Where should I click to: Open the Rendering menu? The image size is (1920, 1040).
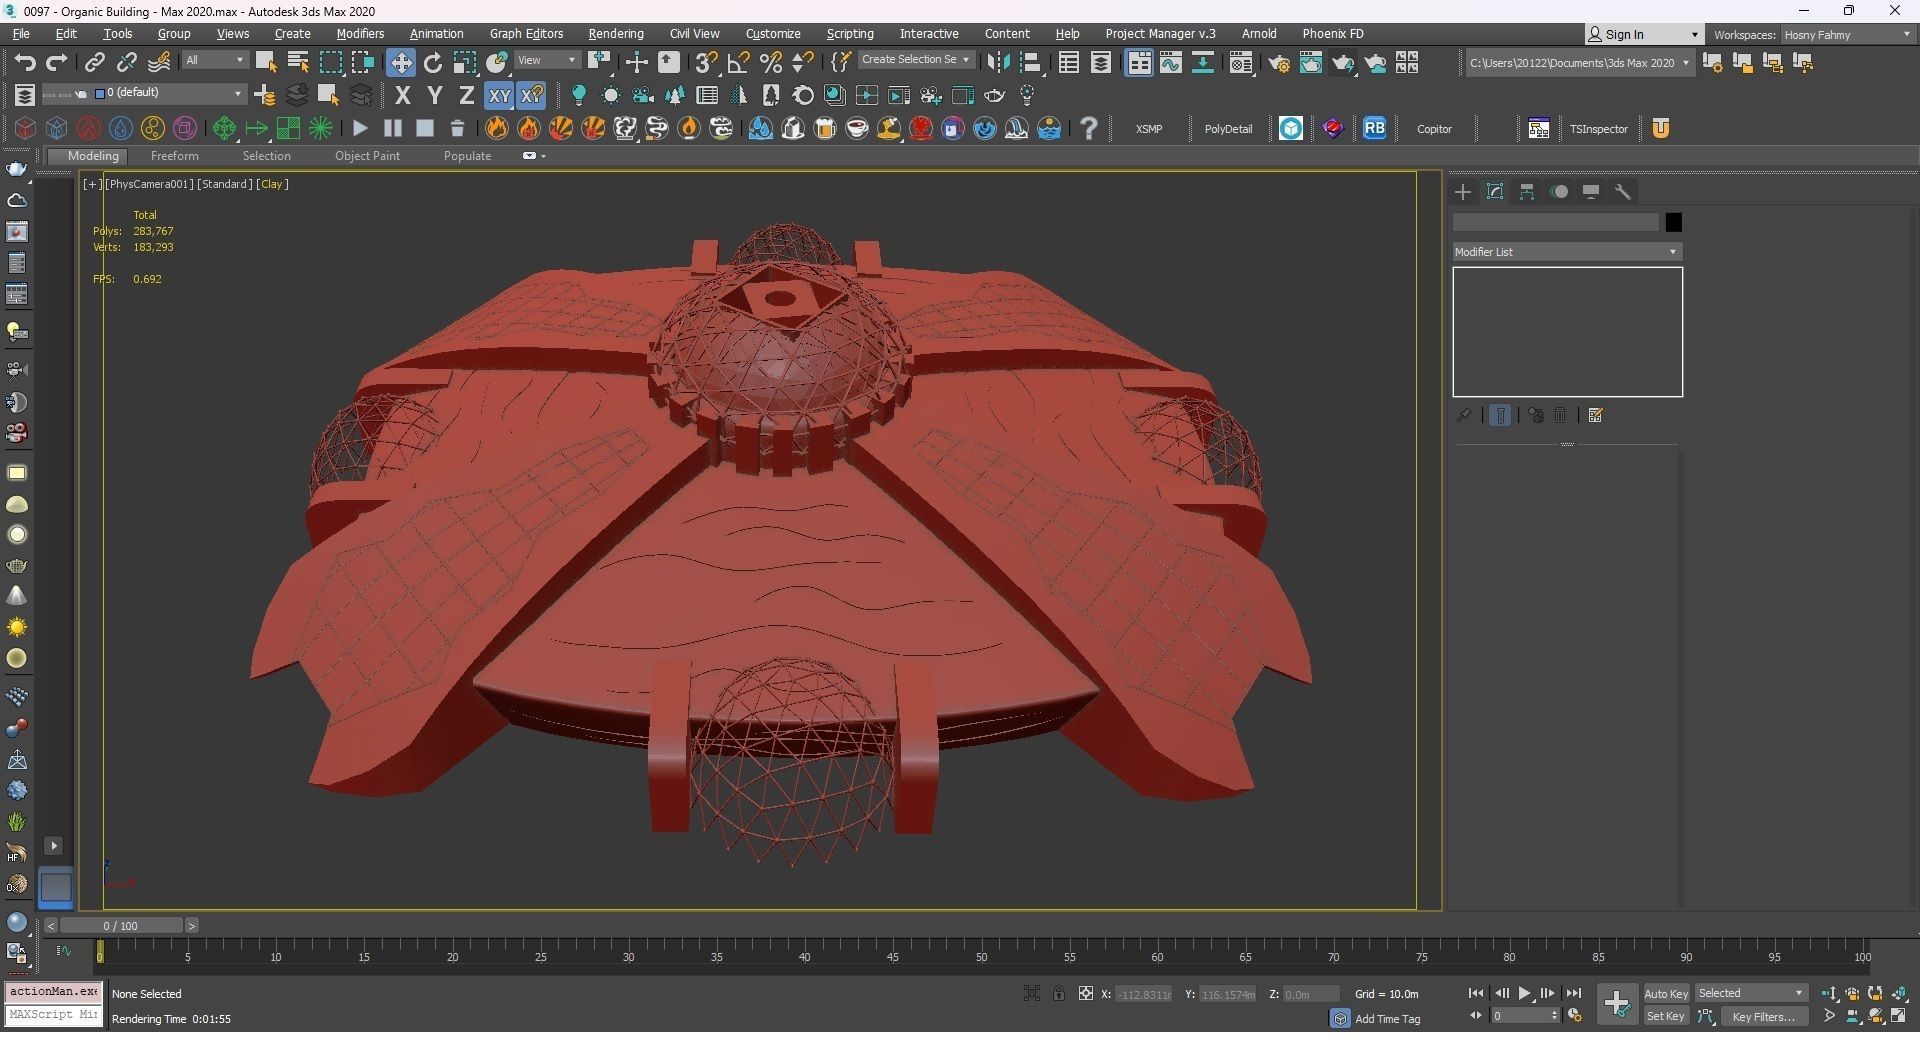[615, 34]
